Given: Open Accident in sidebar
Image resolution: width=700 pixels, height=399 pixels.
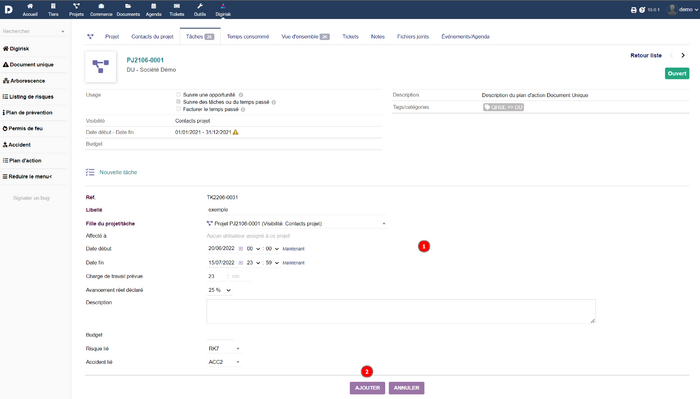Looking at the screenshot, I should [x=17, y=145].
